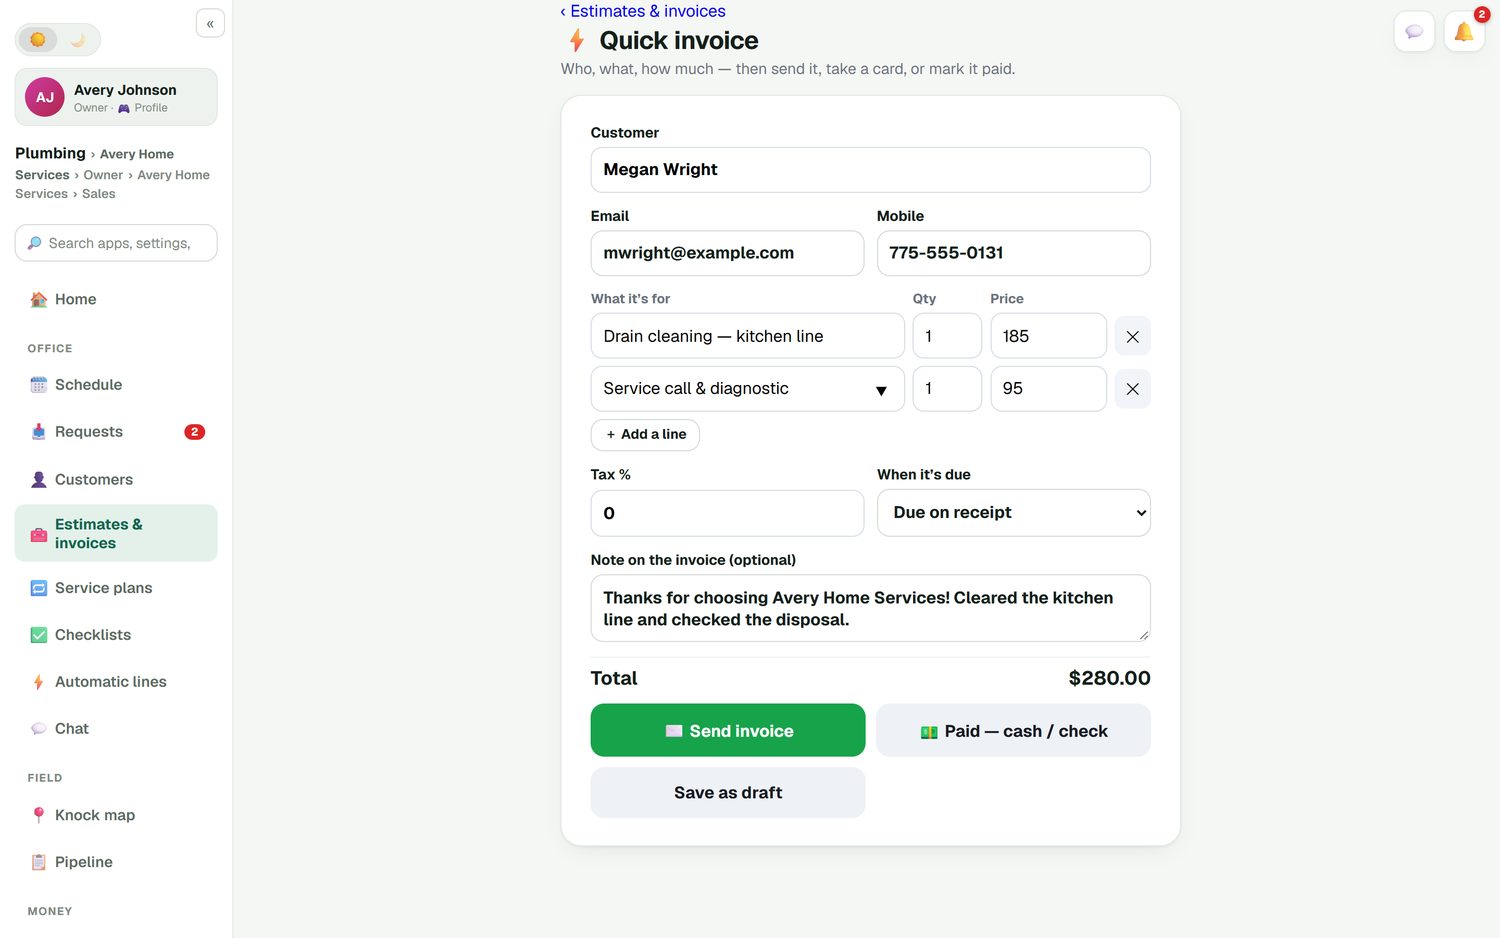
Task: Open Chat in sidebar
Action: click(116, 729)
